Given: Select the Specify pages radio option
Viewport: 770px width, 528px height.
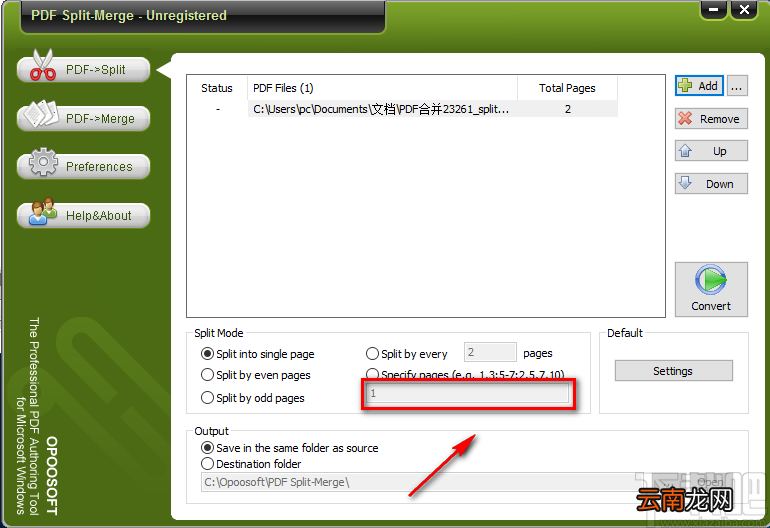Looking at the screenshot, I should (465, 374).
